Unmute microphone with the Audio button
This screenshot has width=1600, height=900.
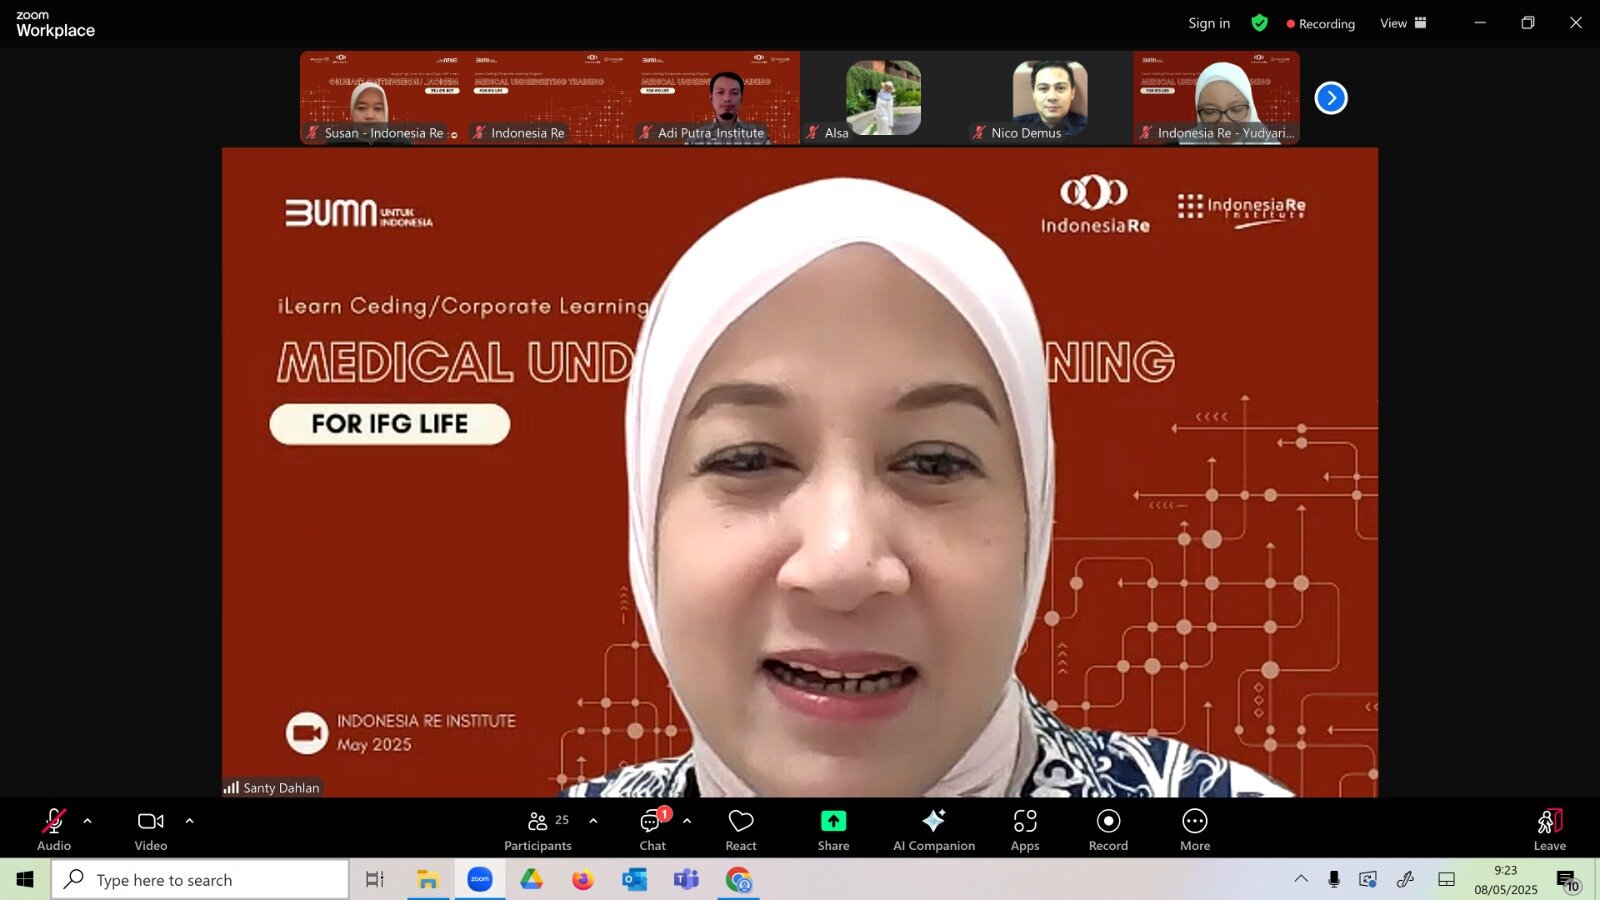[54, 829]
